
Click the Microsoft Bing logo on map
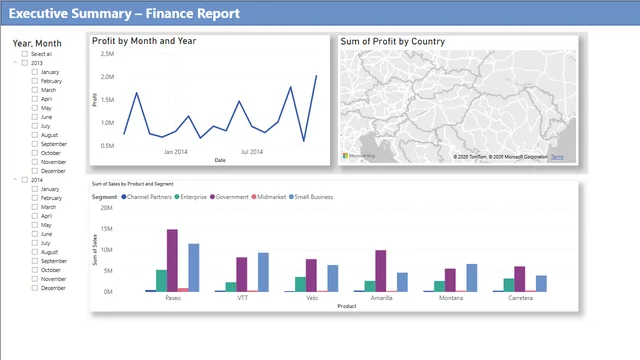pos(359,156)
